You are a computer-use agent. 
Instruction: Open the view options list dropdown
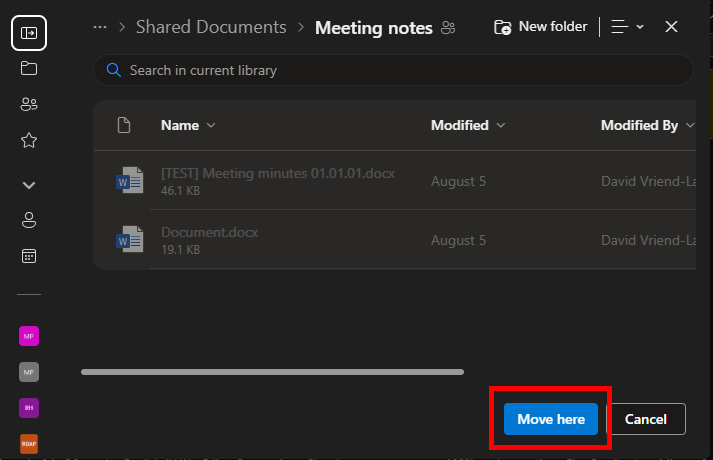pos(627,27)
